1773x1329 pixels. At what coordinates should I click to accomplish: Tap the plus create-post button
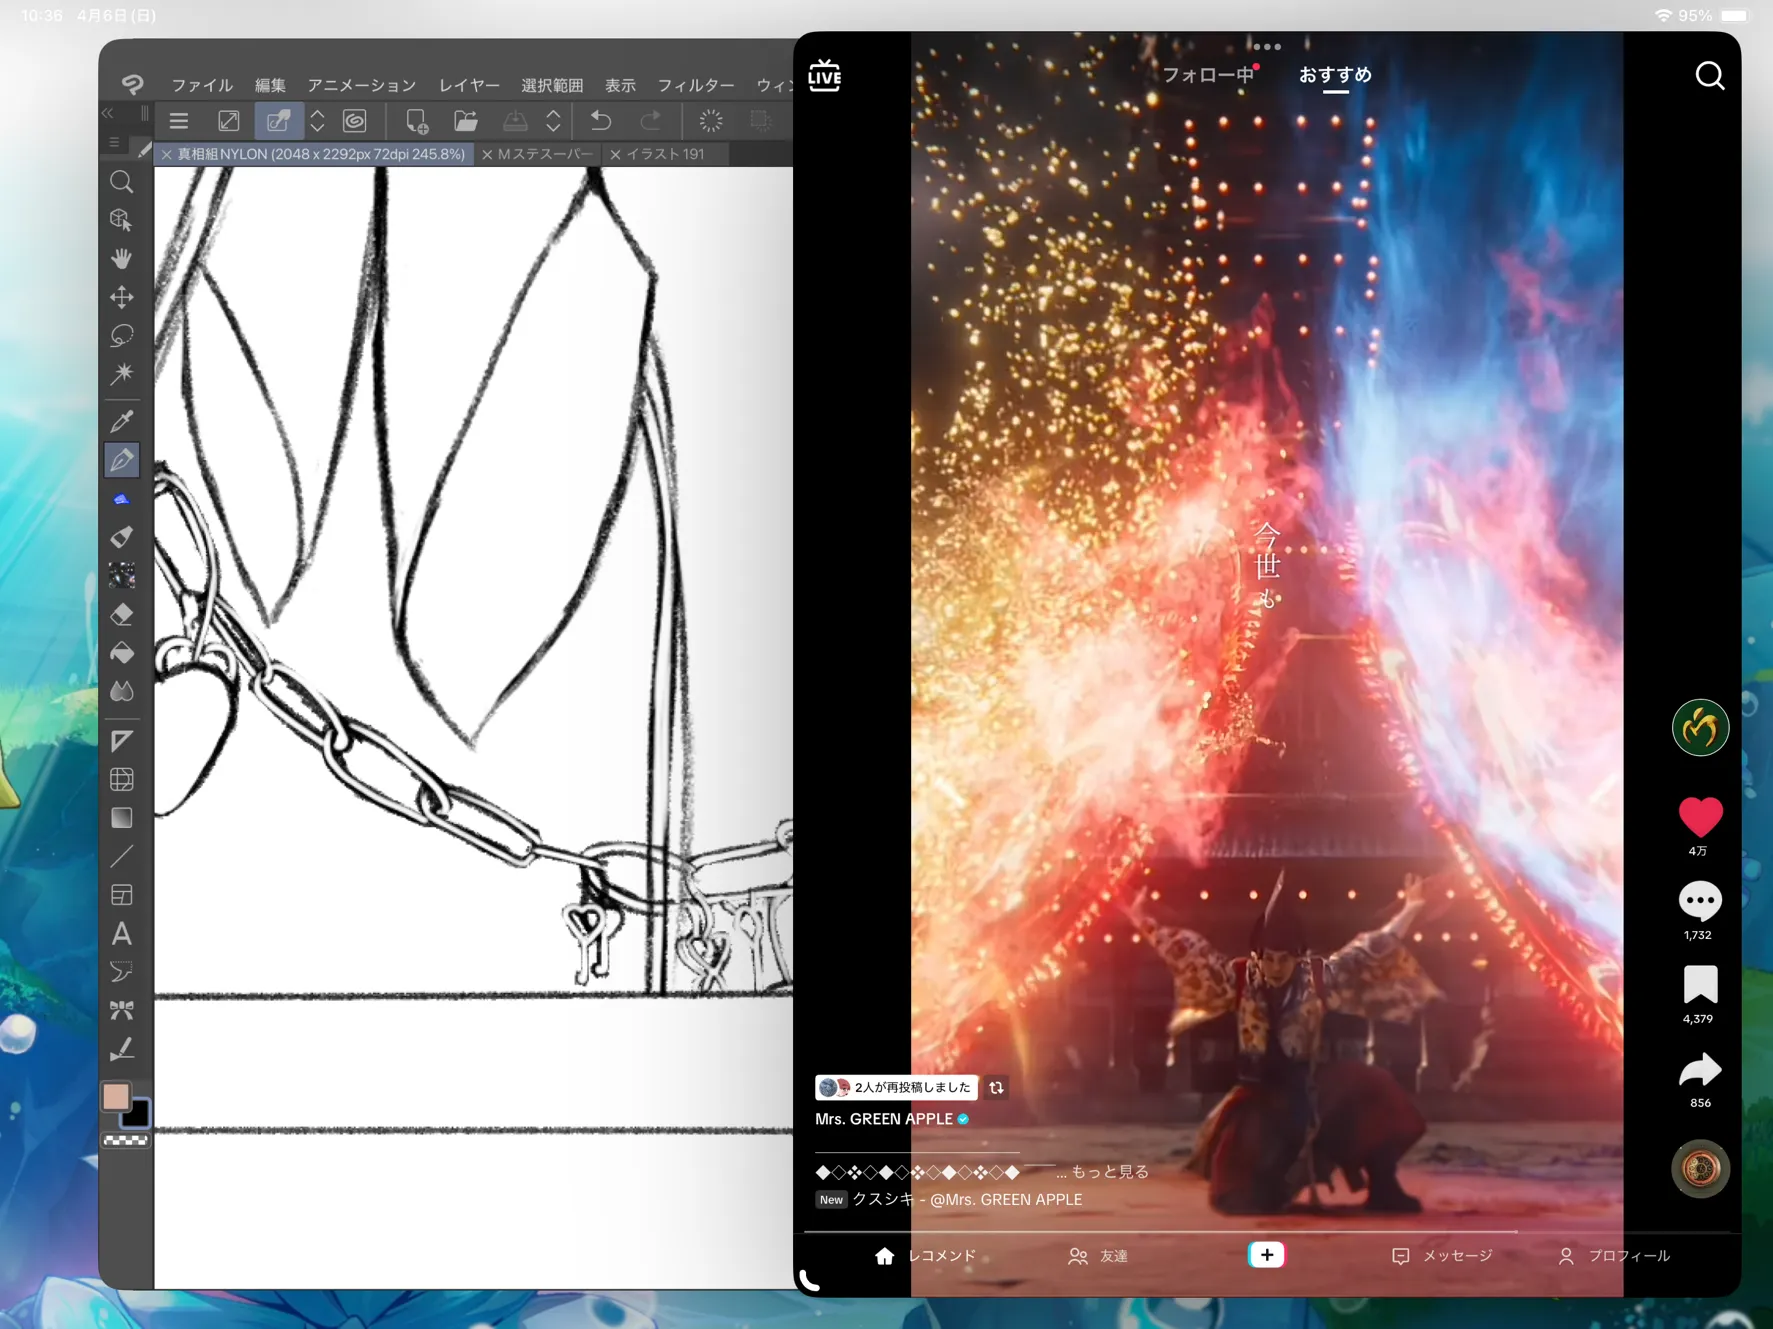click(x=1266, y=1255)
